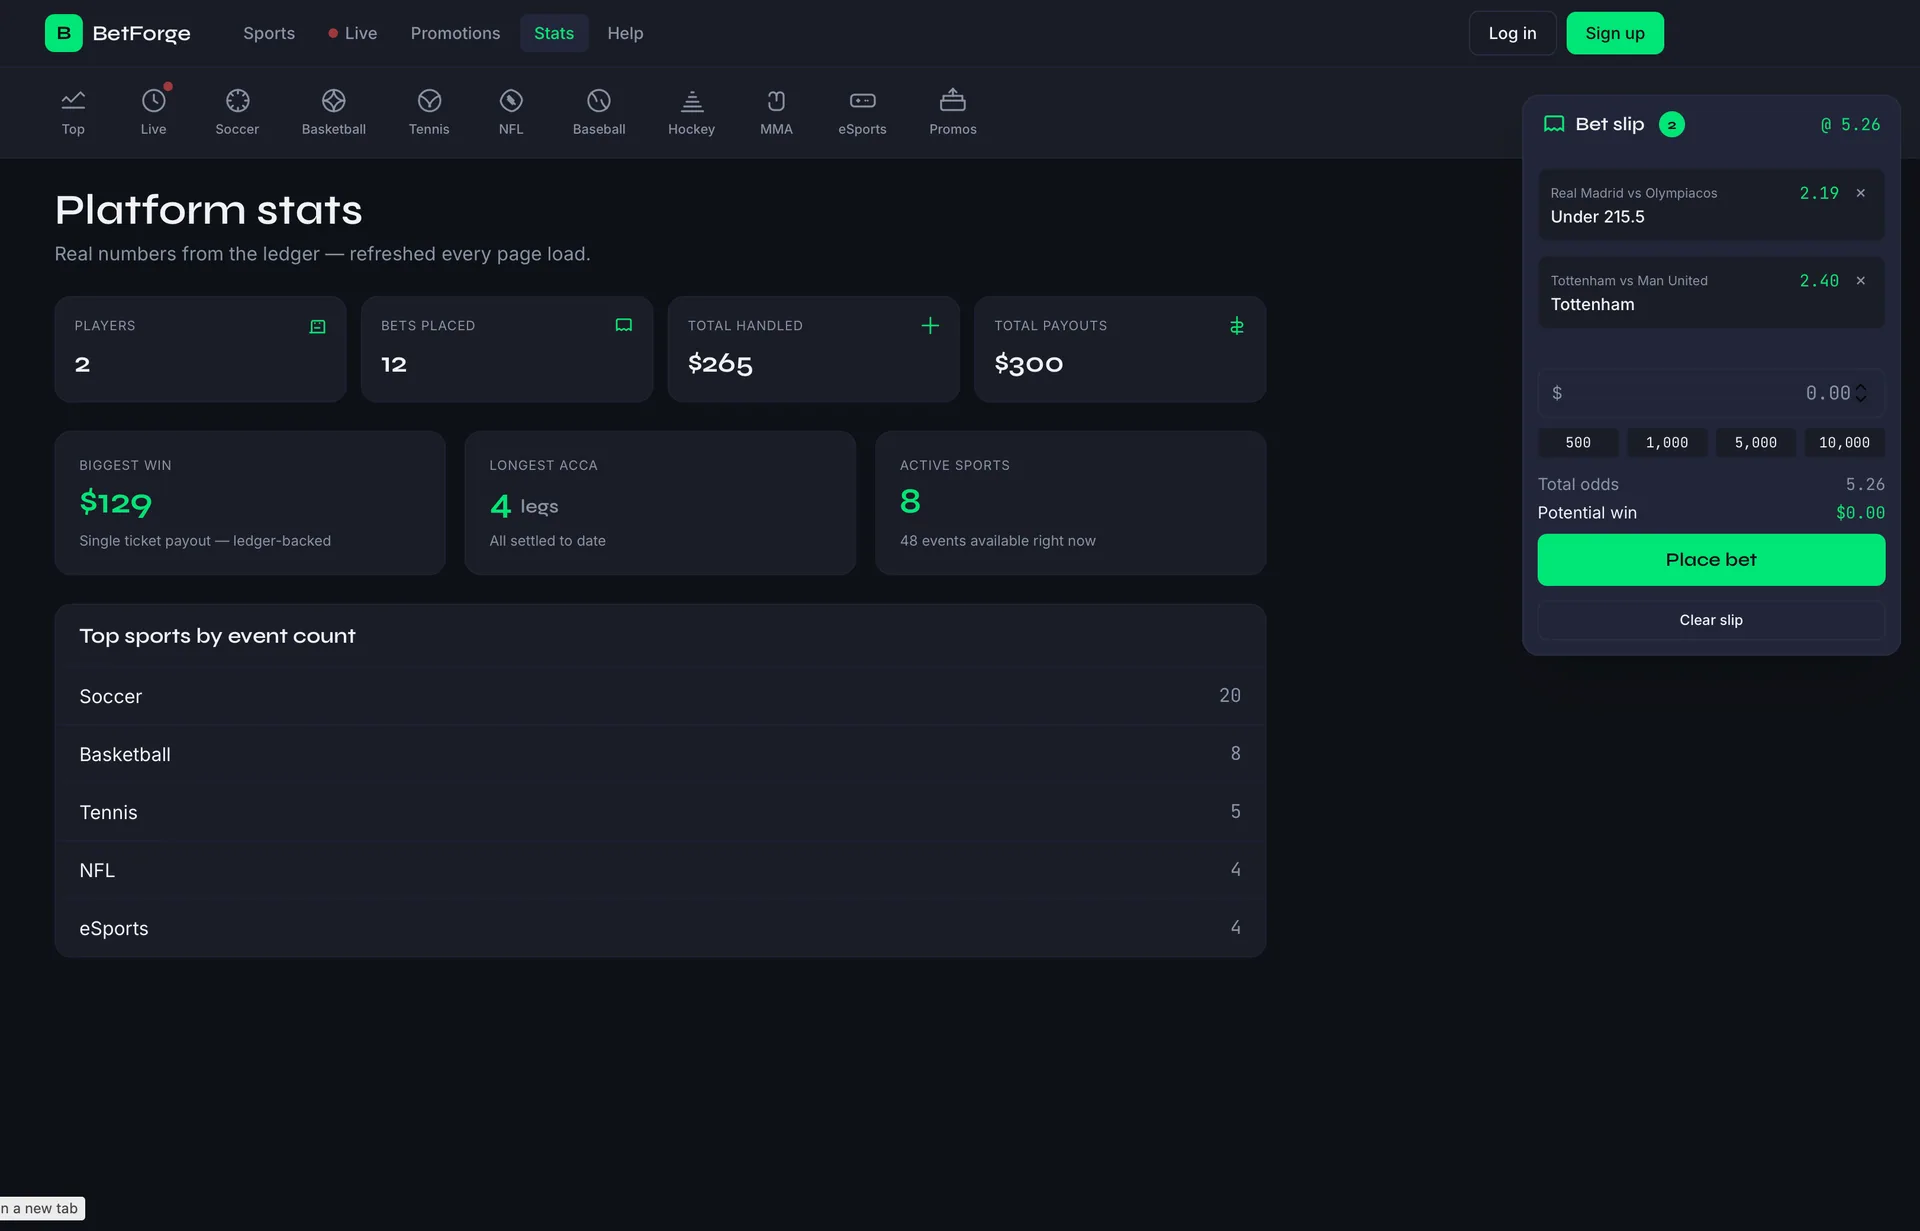The height and width of the screenshot is (1231, 1920).
Task: Select the MMA category icon
Action: point(776,101)
